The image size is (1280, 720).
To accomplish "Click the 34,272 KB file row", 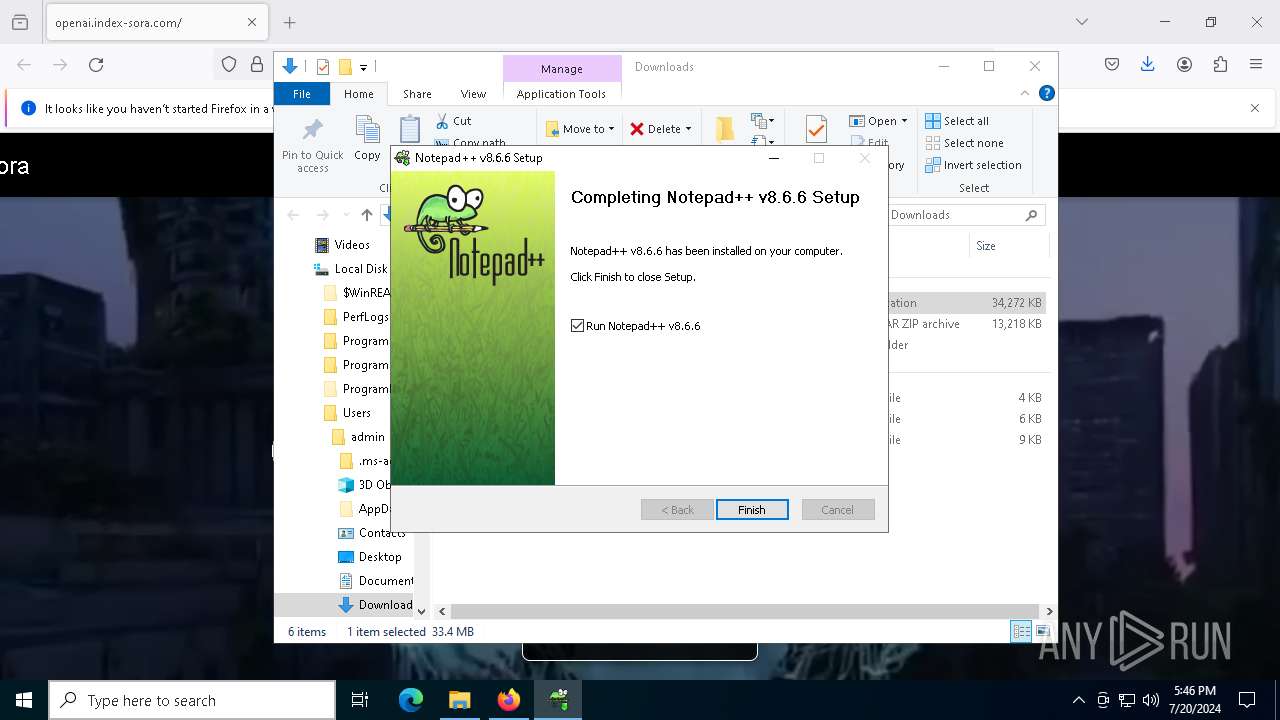I will pyautogui.click(x=966, y=303).
